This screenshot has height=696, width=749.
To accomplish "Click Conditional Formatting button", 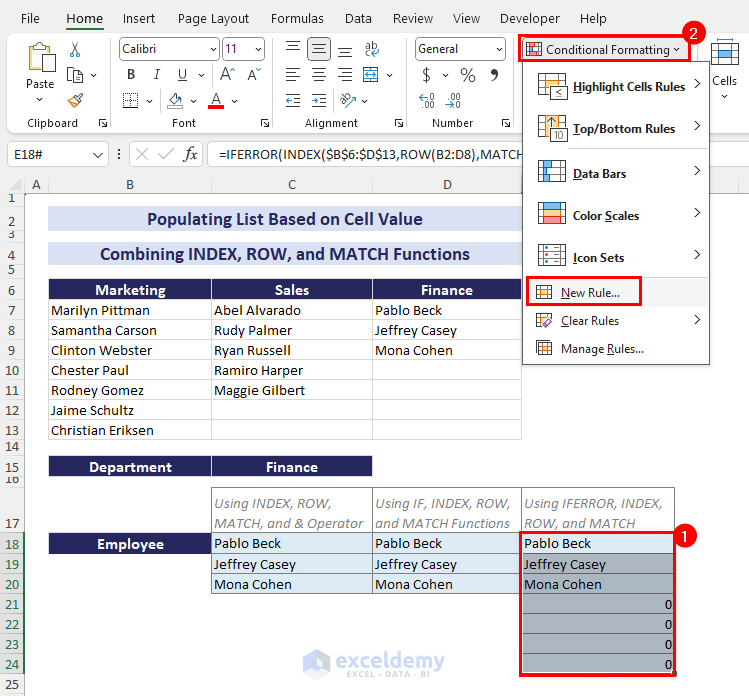I will (604, 49).
